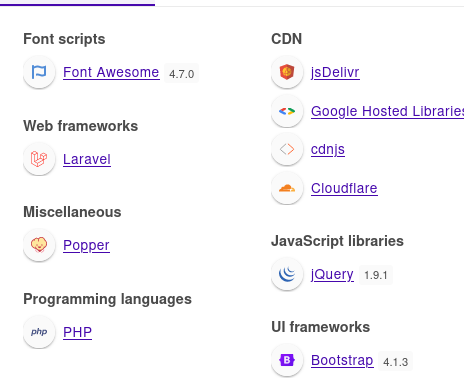Open the Cloudflare link
464x386 pixels.
coord(344,188)
